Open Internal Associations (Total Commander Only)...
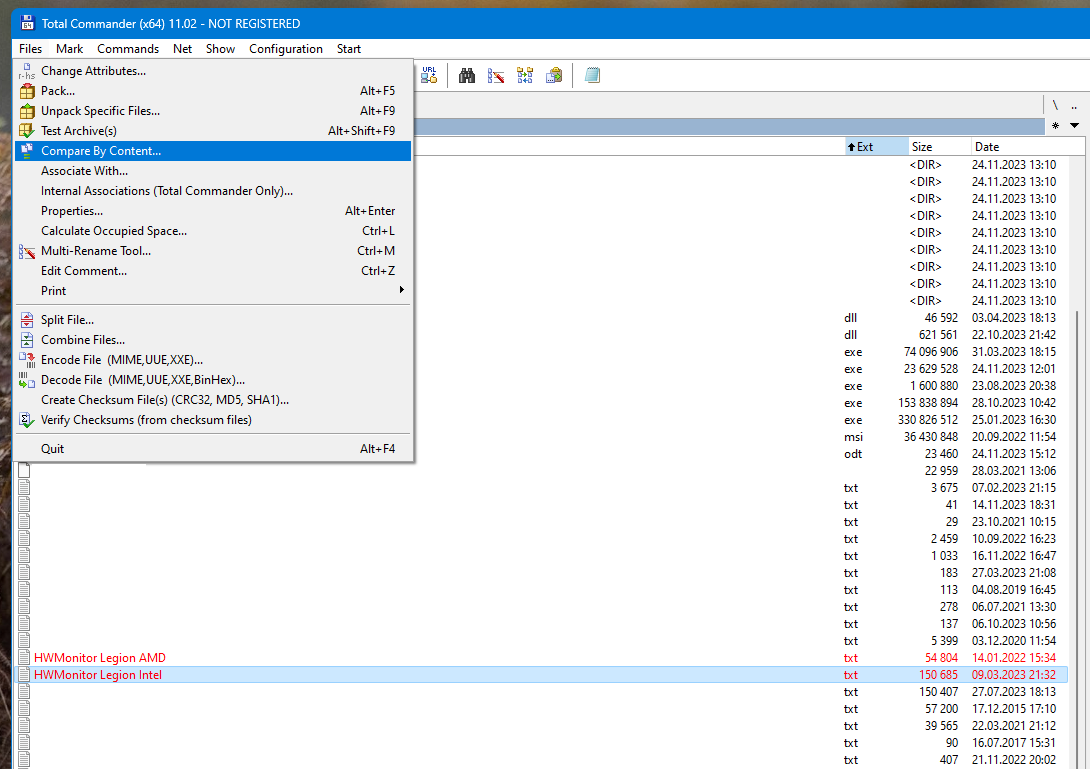Viewport: 1090px width, 769px height. coord(213,191)
